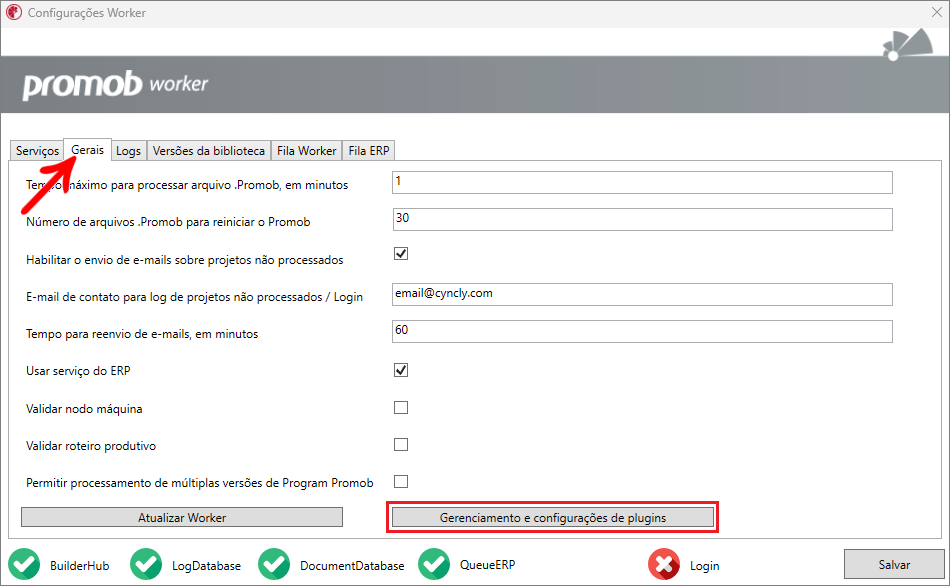Check multiple Program Promob versions option
Image resolution: width=950 pixels, height=586 pixels.
point(400,481)
